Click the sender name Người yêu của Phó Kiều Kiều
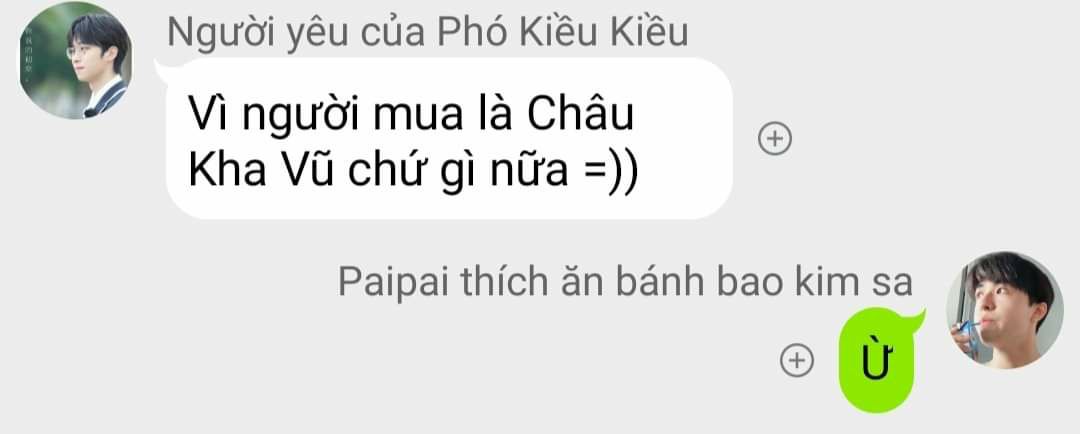 click(x=428, y=32)
